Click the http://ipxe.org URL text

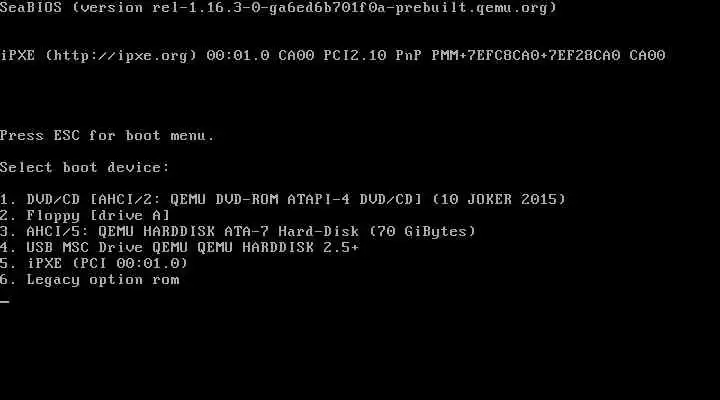[121, 56]
